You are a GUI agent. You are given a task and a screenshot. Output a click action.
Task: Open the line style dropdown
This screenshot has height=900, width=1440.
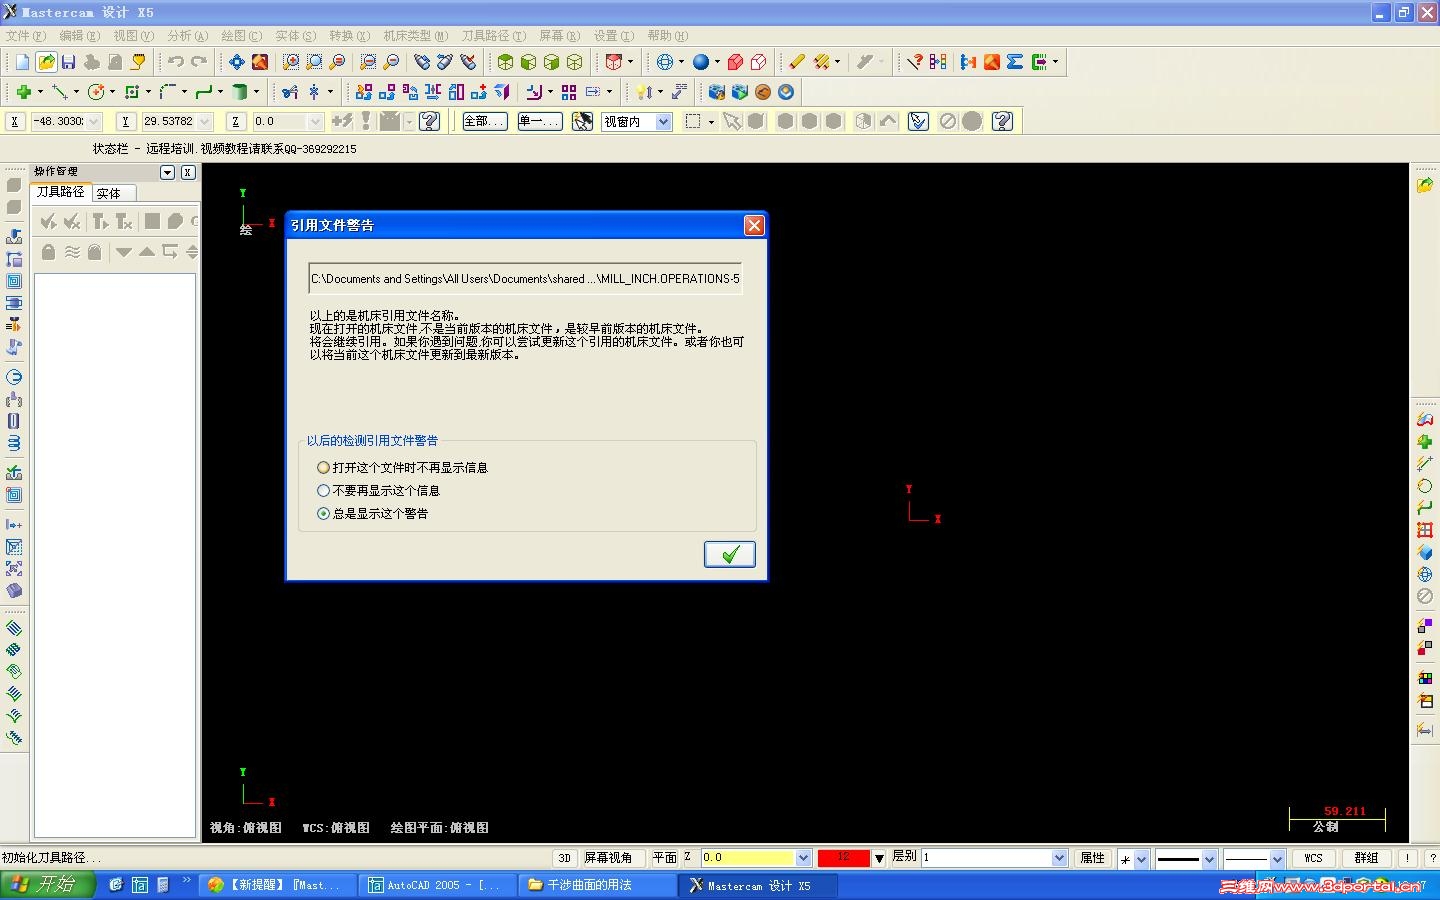click(x=1209, y=859)
